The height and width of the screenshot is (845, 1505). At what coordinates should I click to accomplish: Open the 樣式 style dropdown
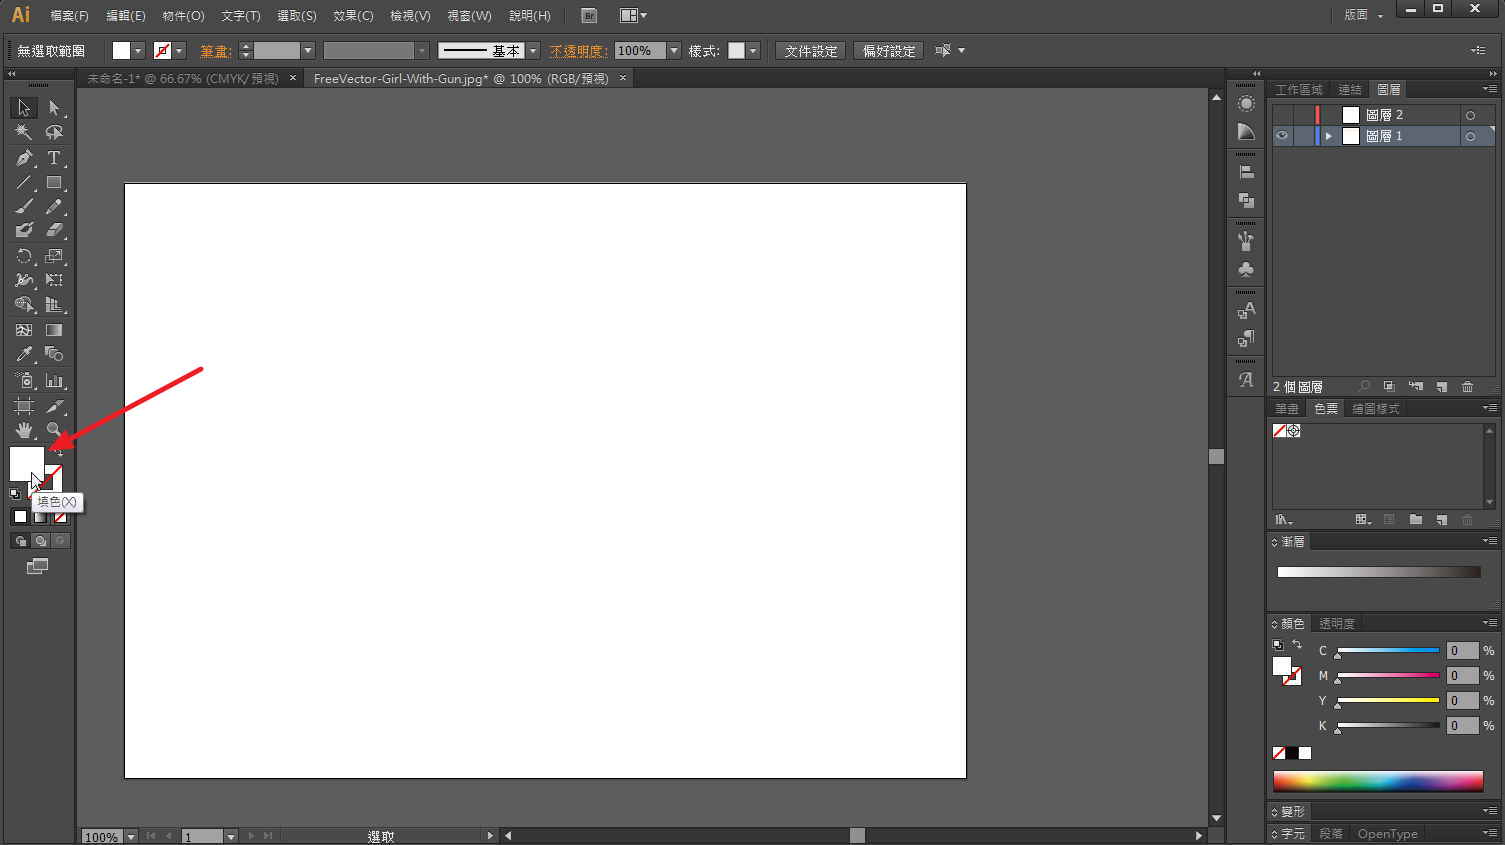click(x=753, y=51)
